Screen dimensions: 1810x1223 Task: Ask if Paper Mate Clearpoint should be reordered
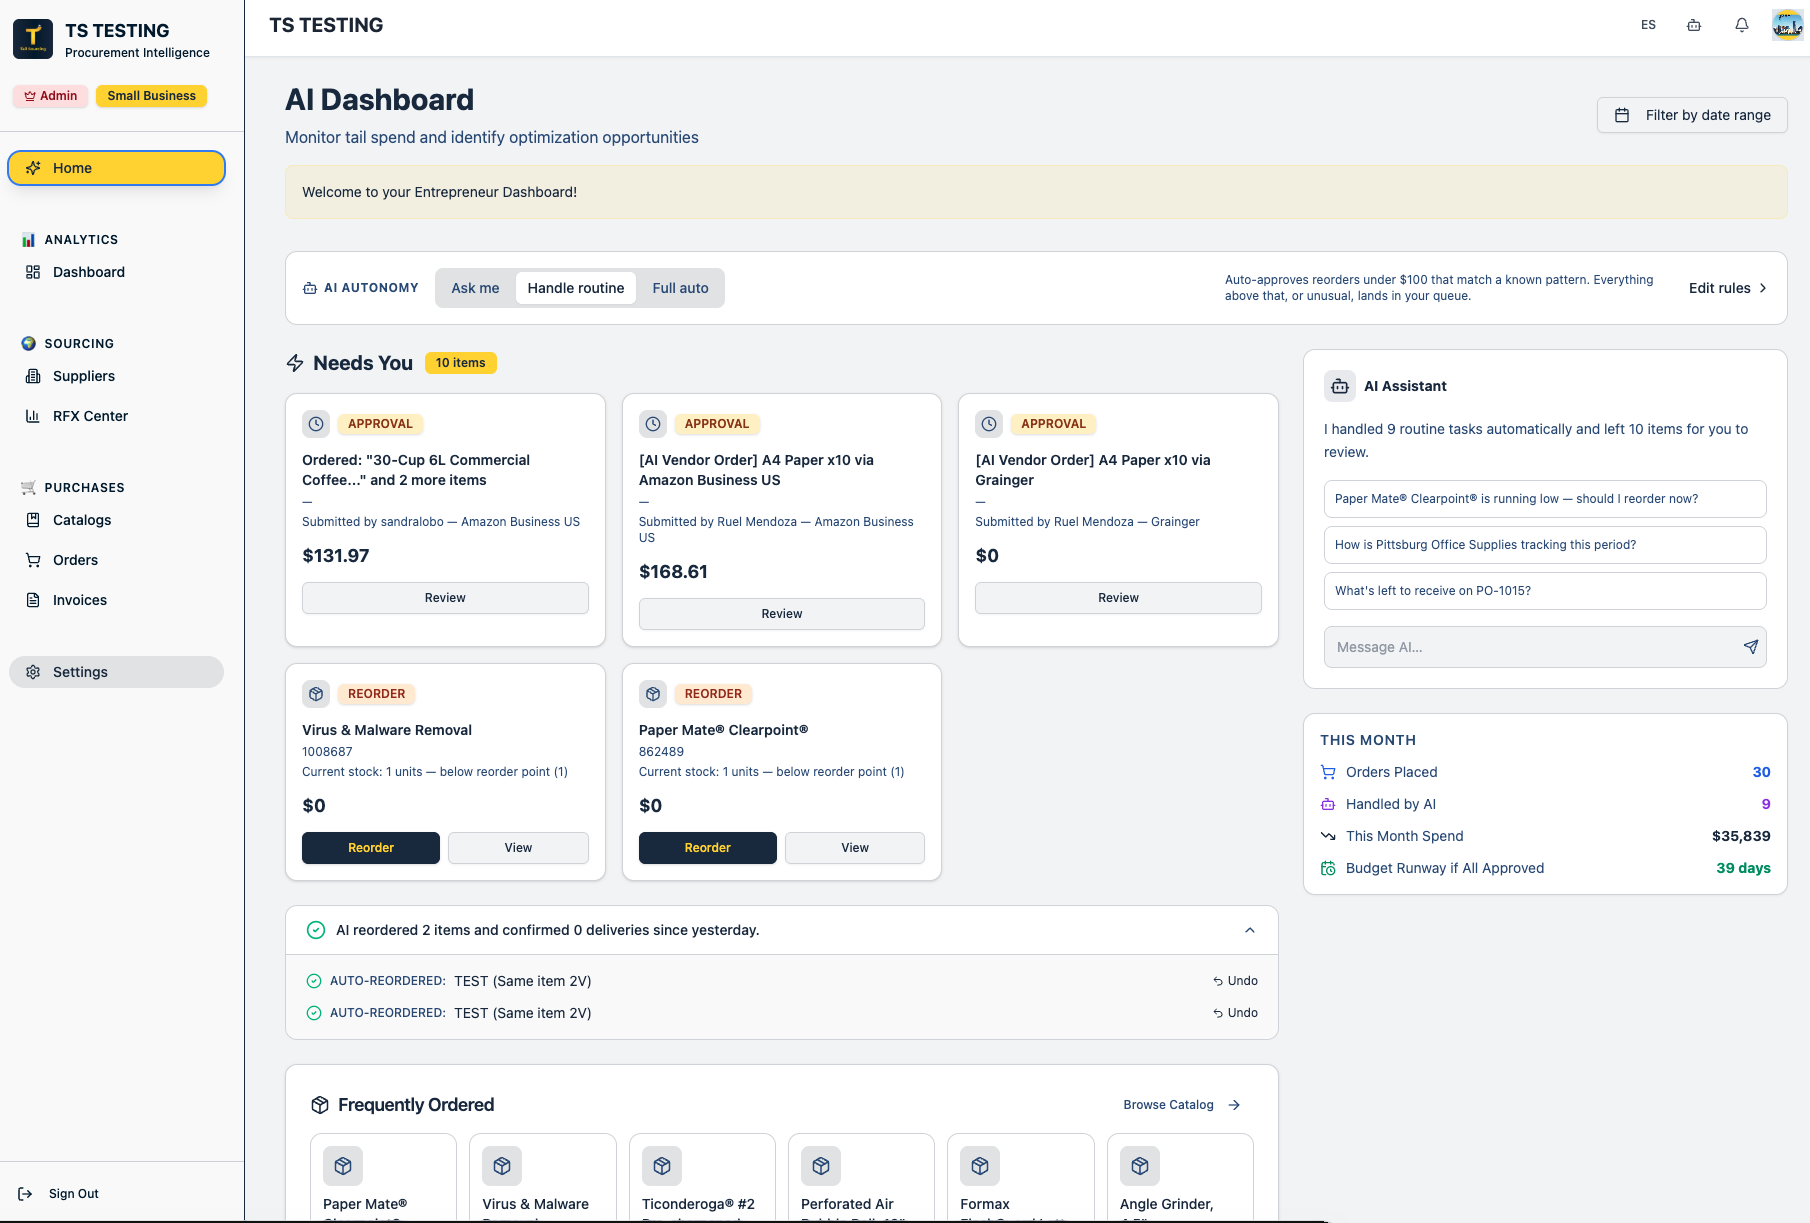click(1545, 499)
